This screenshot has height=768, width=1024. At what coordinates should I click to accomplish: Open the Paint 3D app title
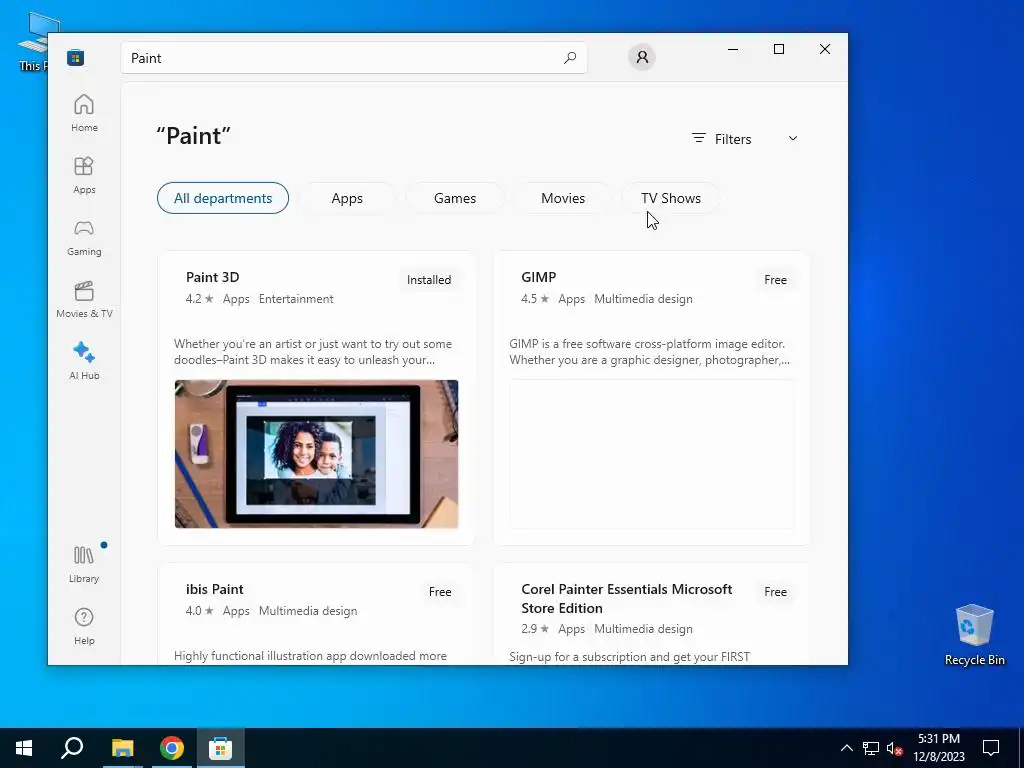tap(213, 277)
